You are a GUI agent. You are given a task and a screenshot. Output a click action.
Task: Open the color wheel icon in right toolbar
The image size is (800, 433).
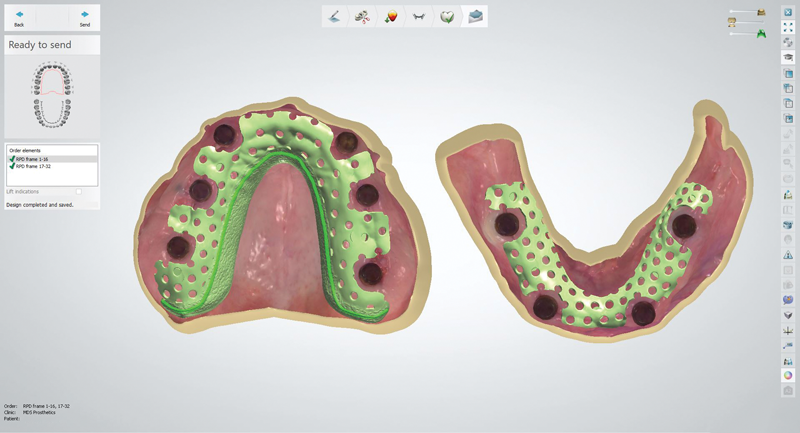point(788,375)
